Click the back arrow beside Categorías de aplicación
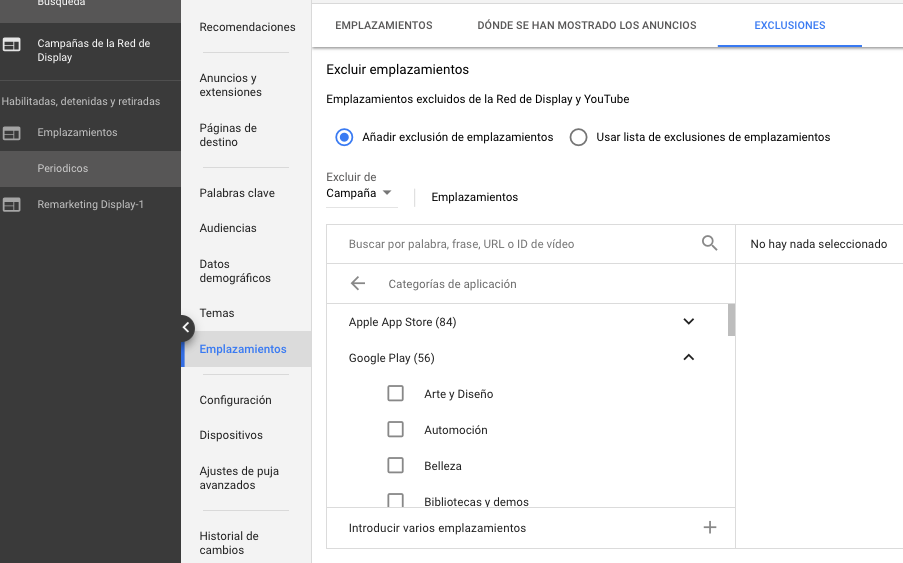The height and width of the screenshot is (563, 903). click(x=358, y=284)
